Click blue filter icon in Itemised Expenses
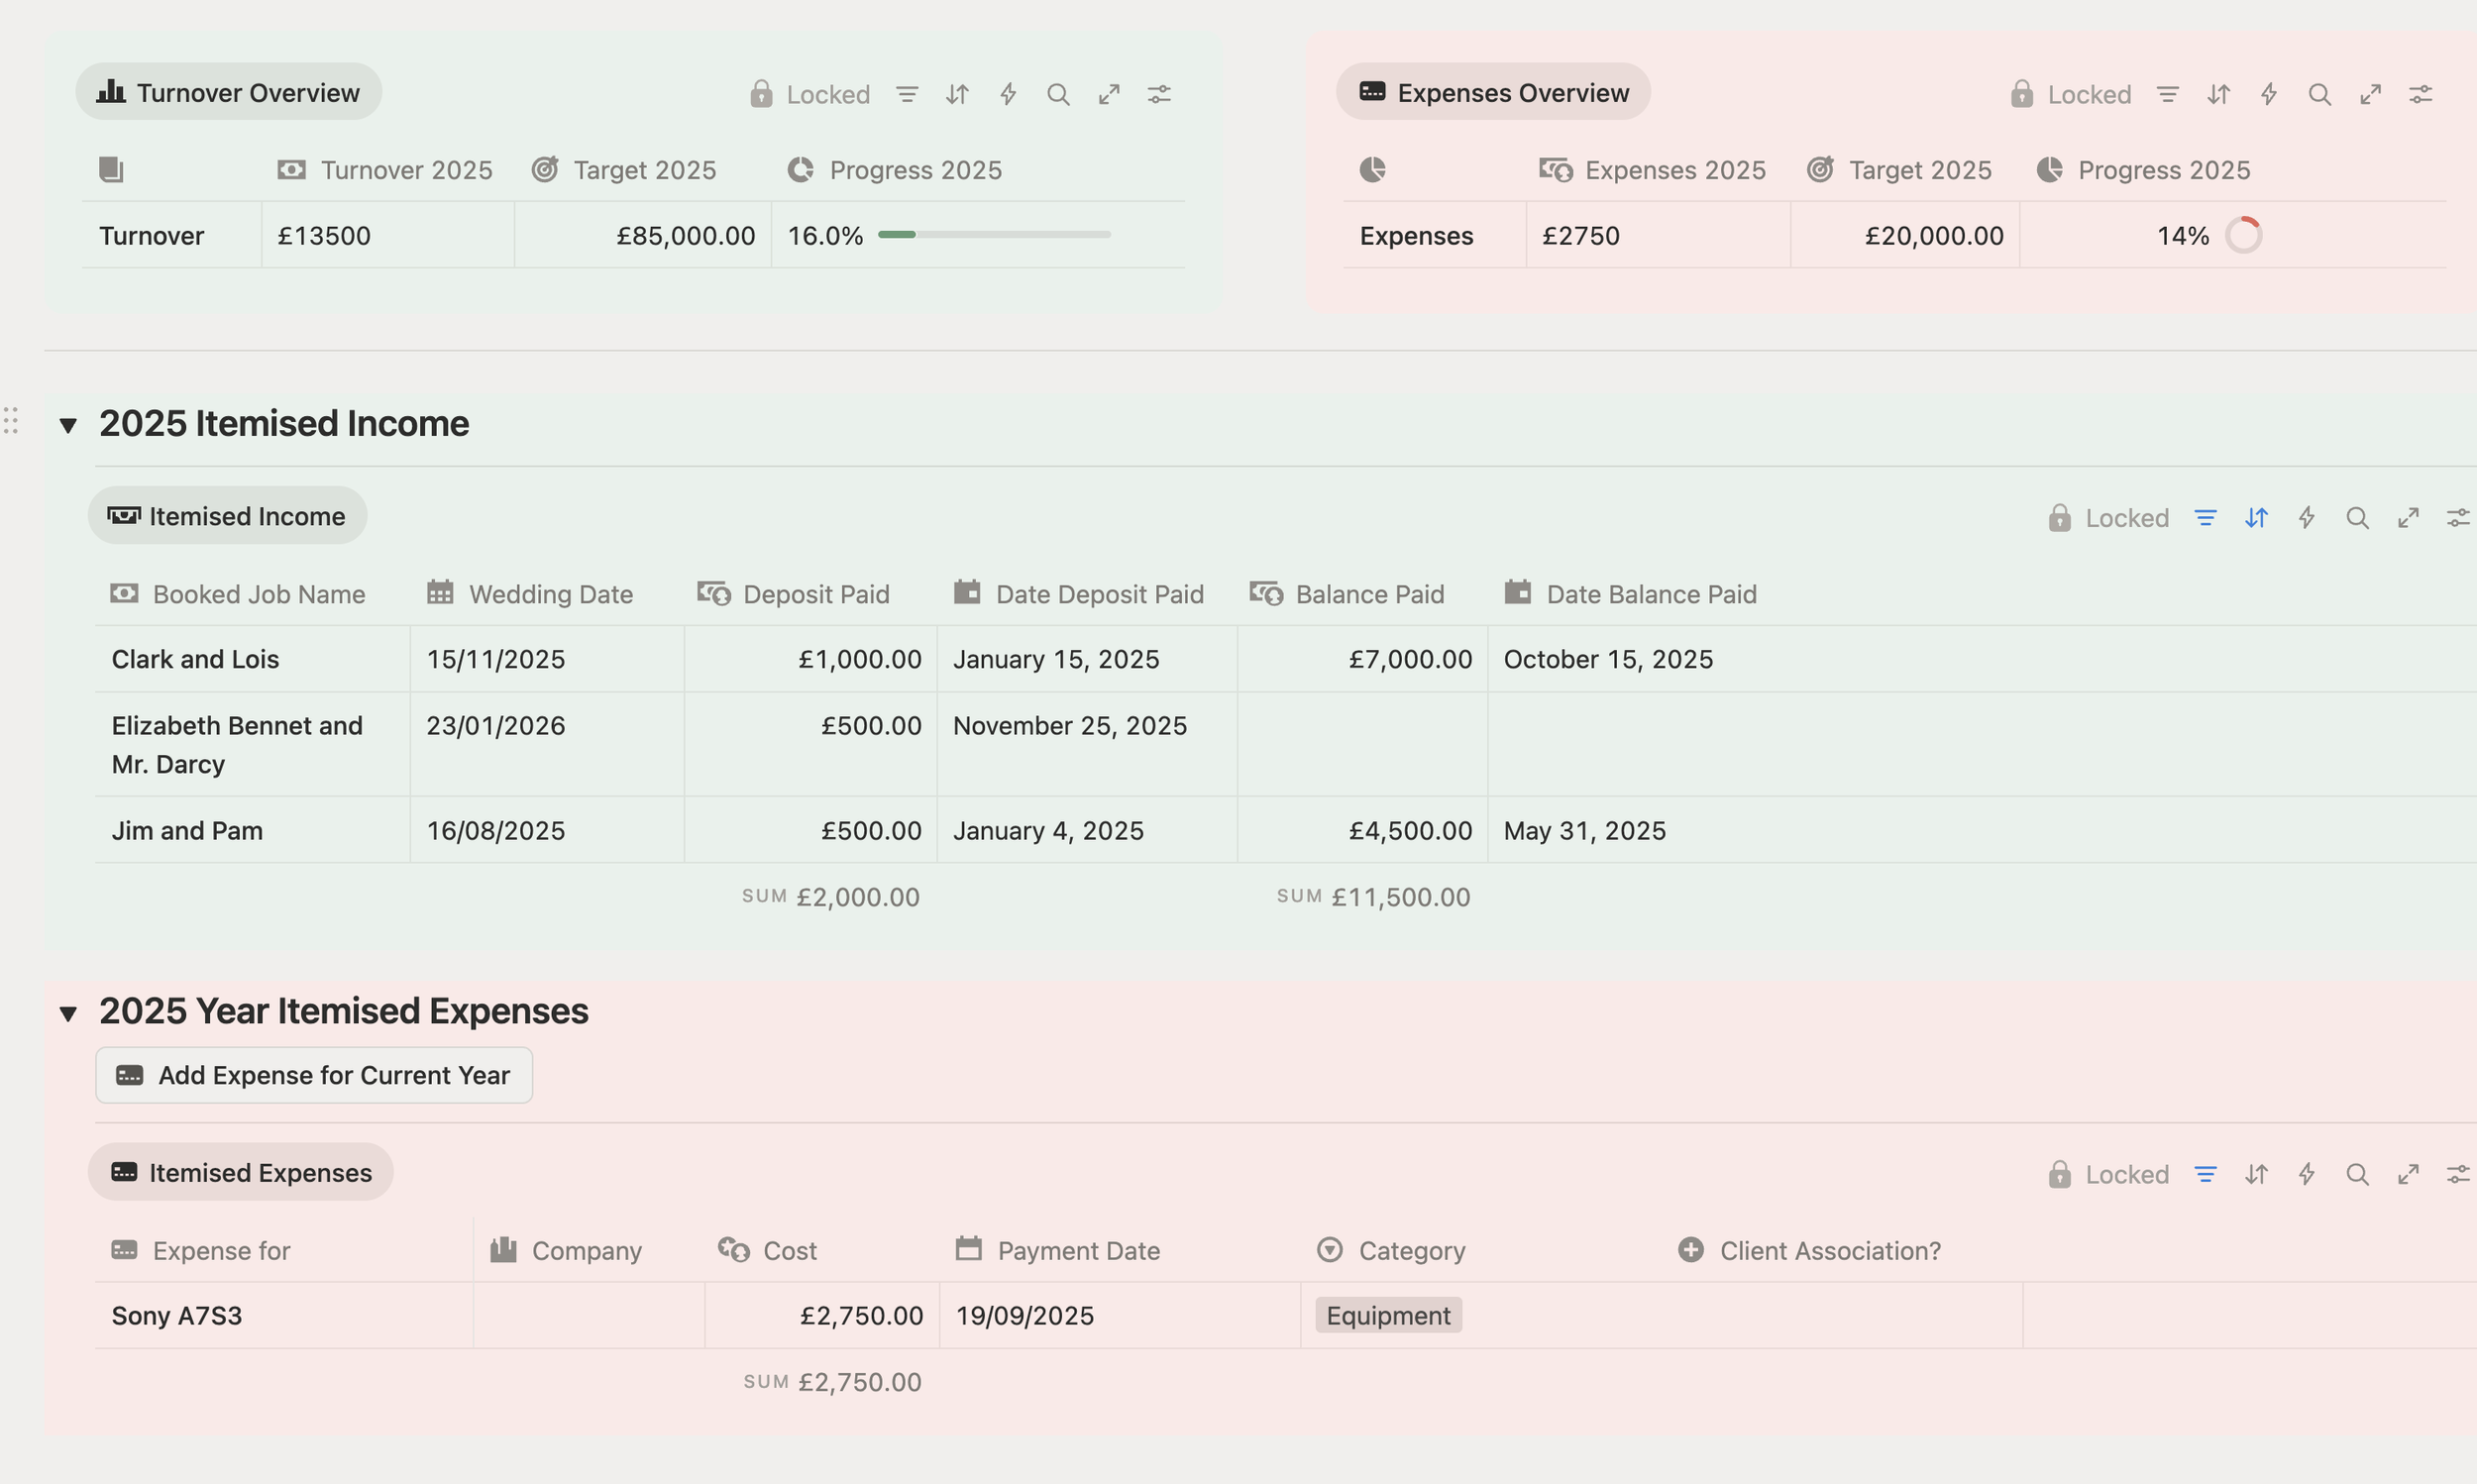This screenshot has width=2477, height=1484. tap(2205, 1174)
